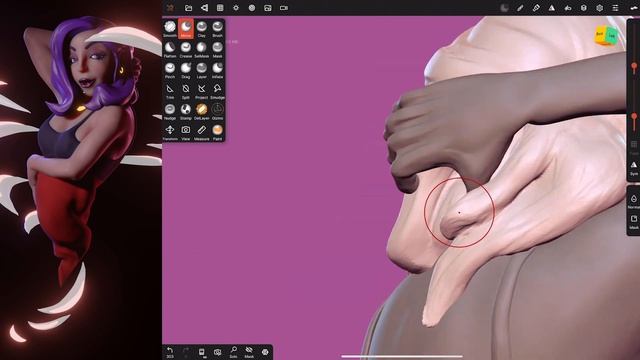Select the SelMask tool
This screenshot has height=360, width=640.
point(202,49)
